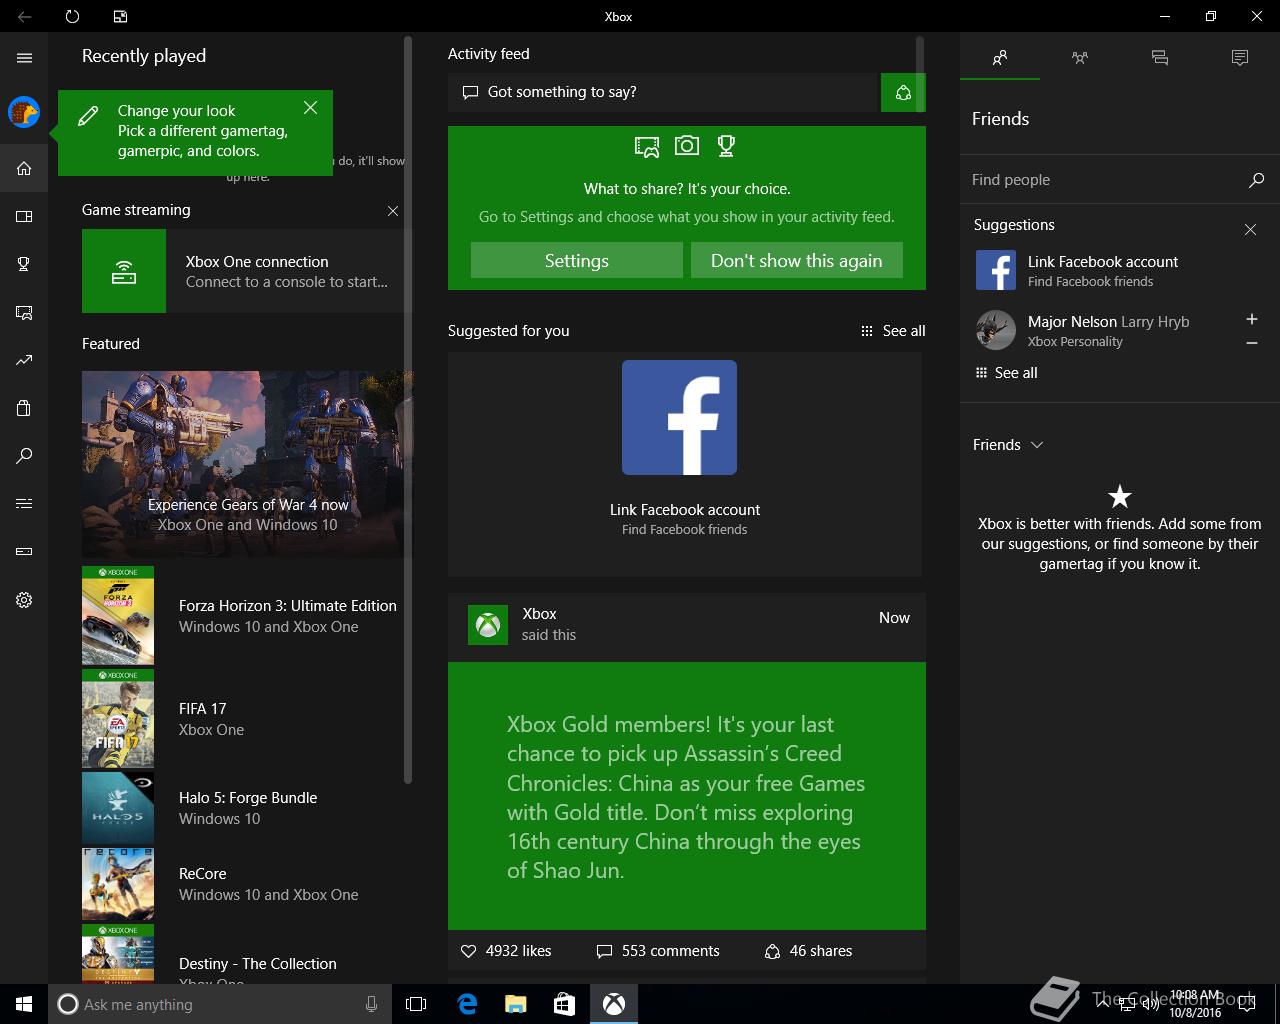
Task: Open Trending icon in sidebar
Action: (x=24, y=360)
